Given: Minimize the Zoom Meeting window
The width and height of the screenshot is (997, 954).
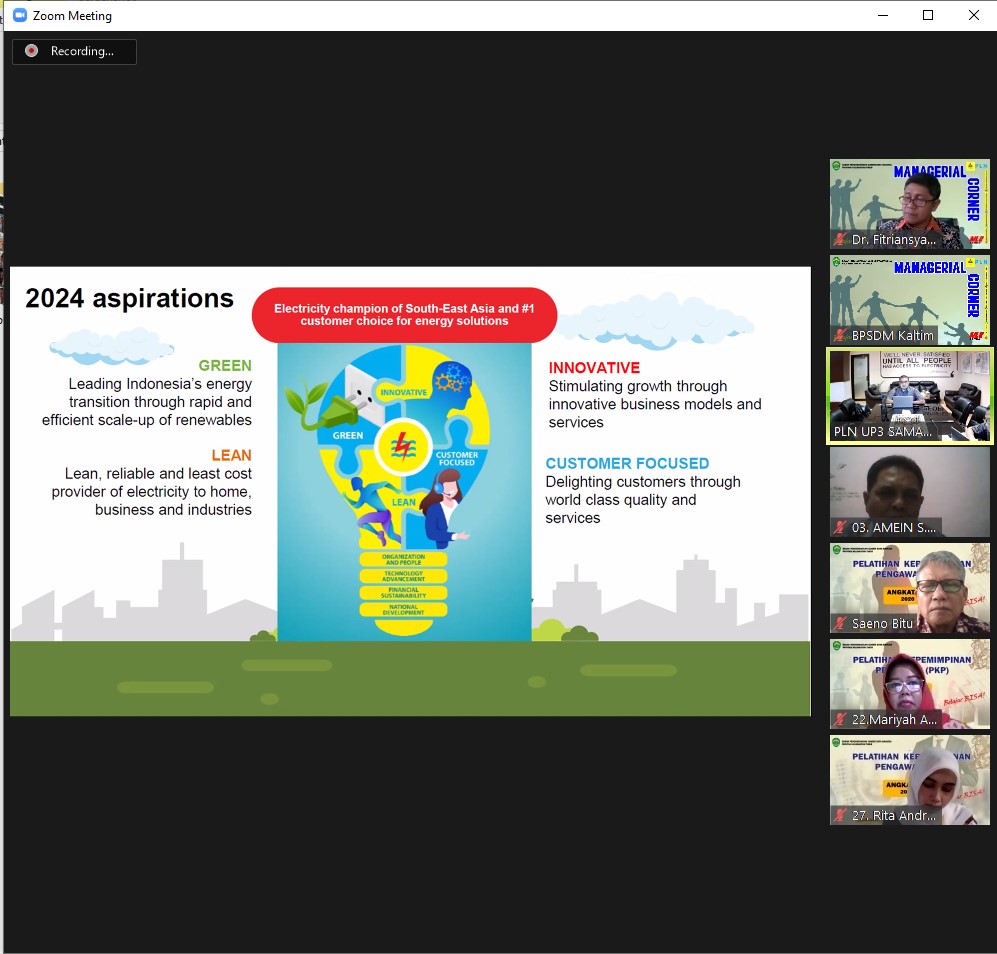Looking at the screenshot, I should [883, 15].
